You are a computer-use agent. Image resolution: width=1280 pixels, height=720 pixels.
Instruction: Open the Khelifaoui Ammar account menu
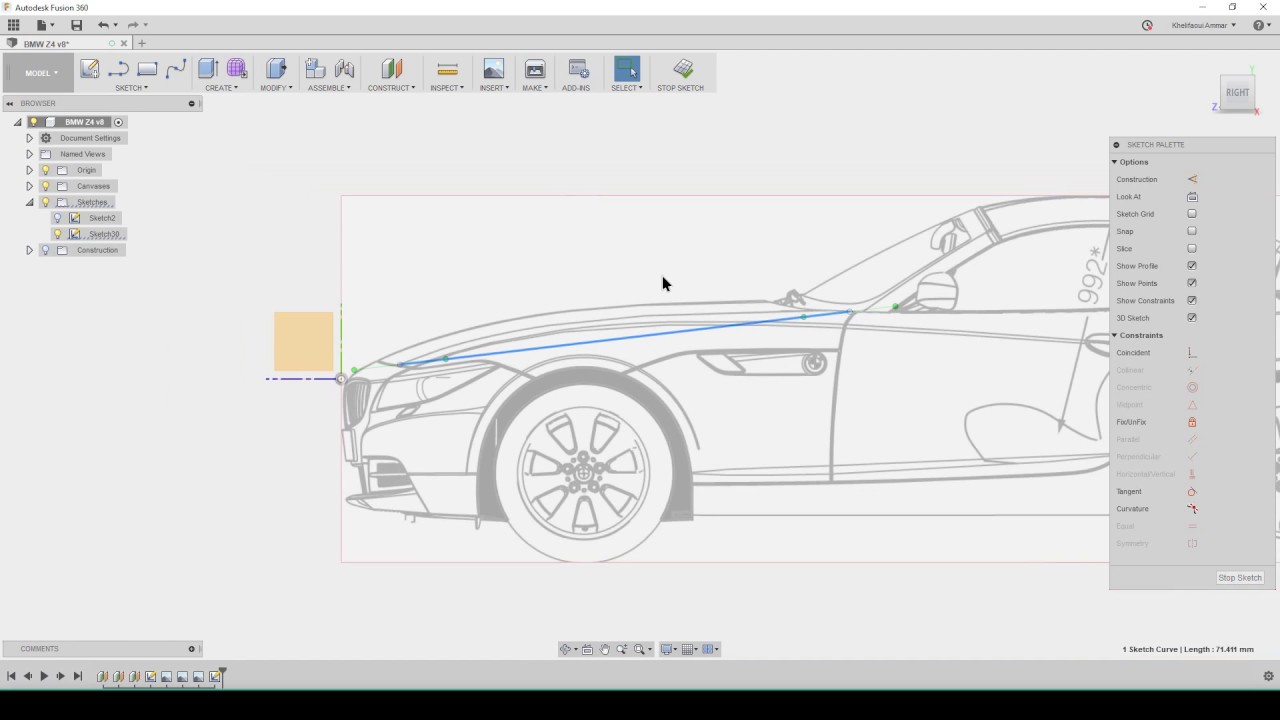pos(1204,25)
